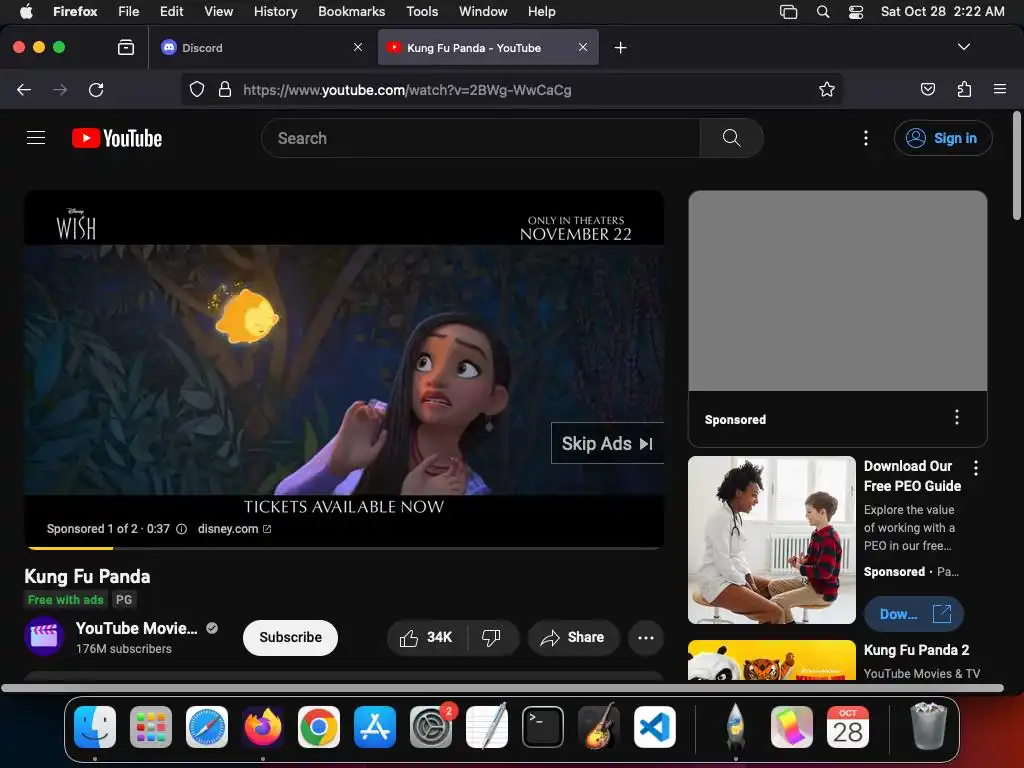
Task: Open Kung Fu Panda 2 thumbnail
Action: click(x=772, y=660)
